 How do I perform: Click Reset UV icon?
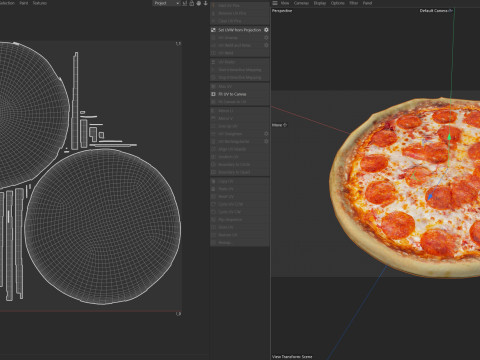pos(213,197)
